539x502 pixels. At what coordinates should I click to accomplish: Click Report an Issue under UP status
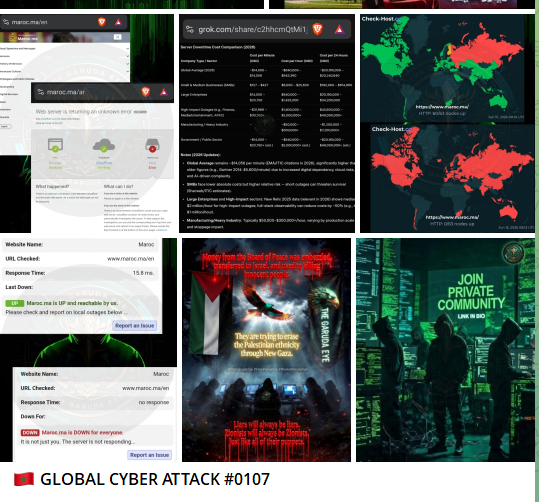135,326
